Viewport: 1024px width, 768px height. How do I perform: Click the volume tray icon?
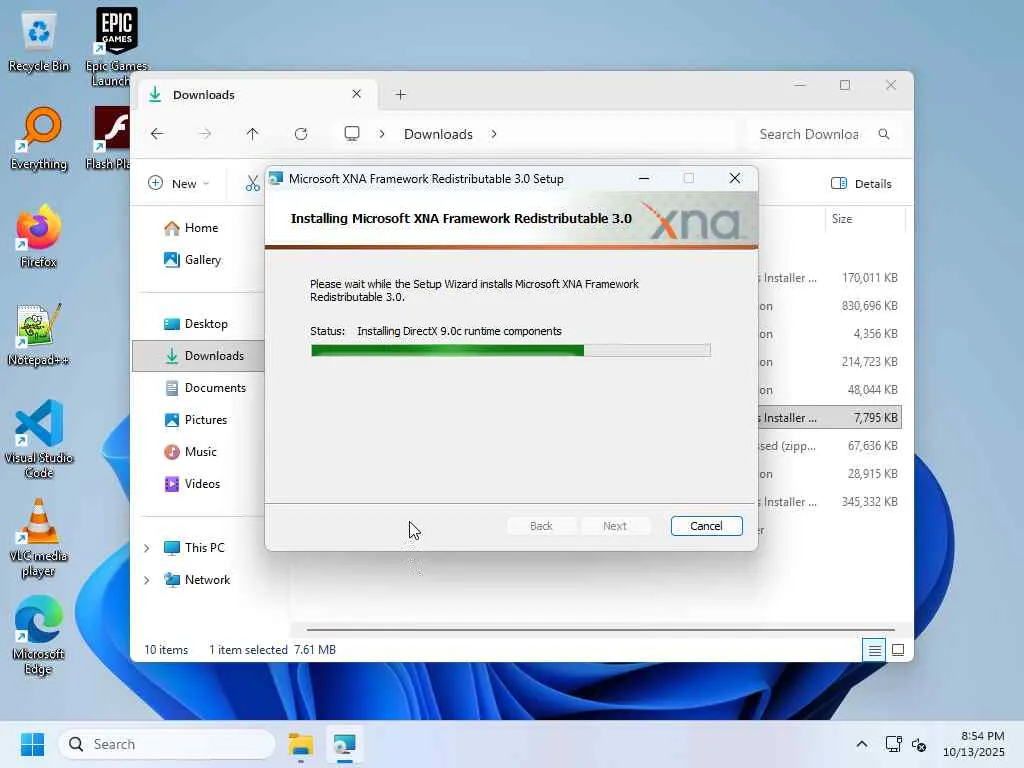click(919, 744)
